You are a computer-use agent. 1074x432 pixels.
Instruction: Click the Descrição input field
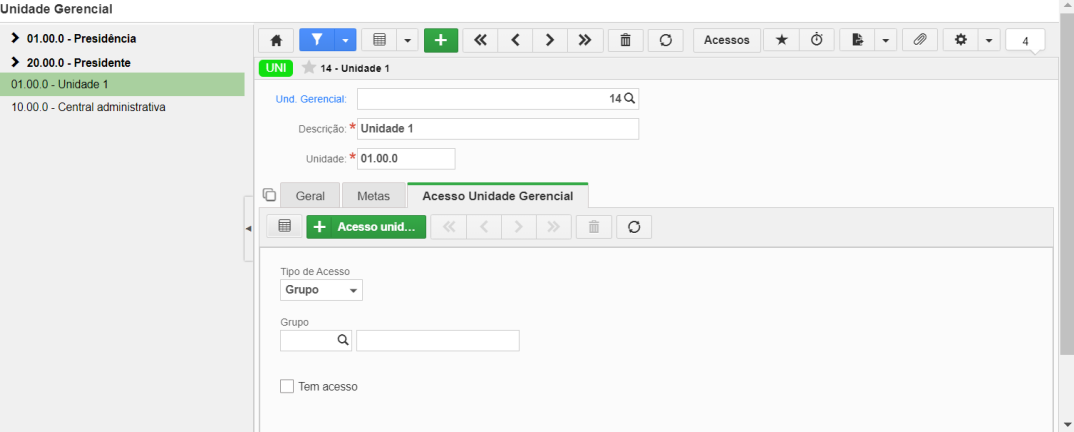click(x=498, y=129)
